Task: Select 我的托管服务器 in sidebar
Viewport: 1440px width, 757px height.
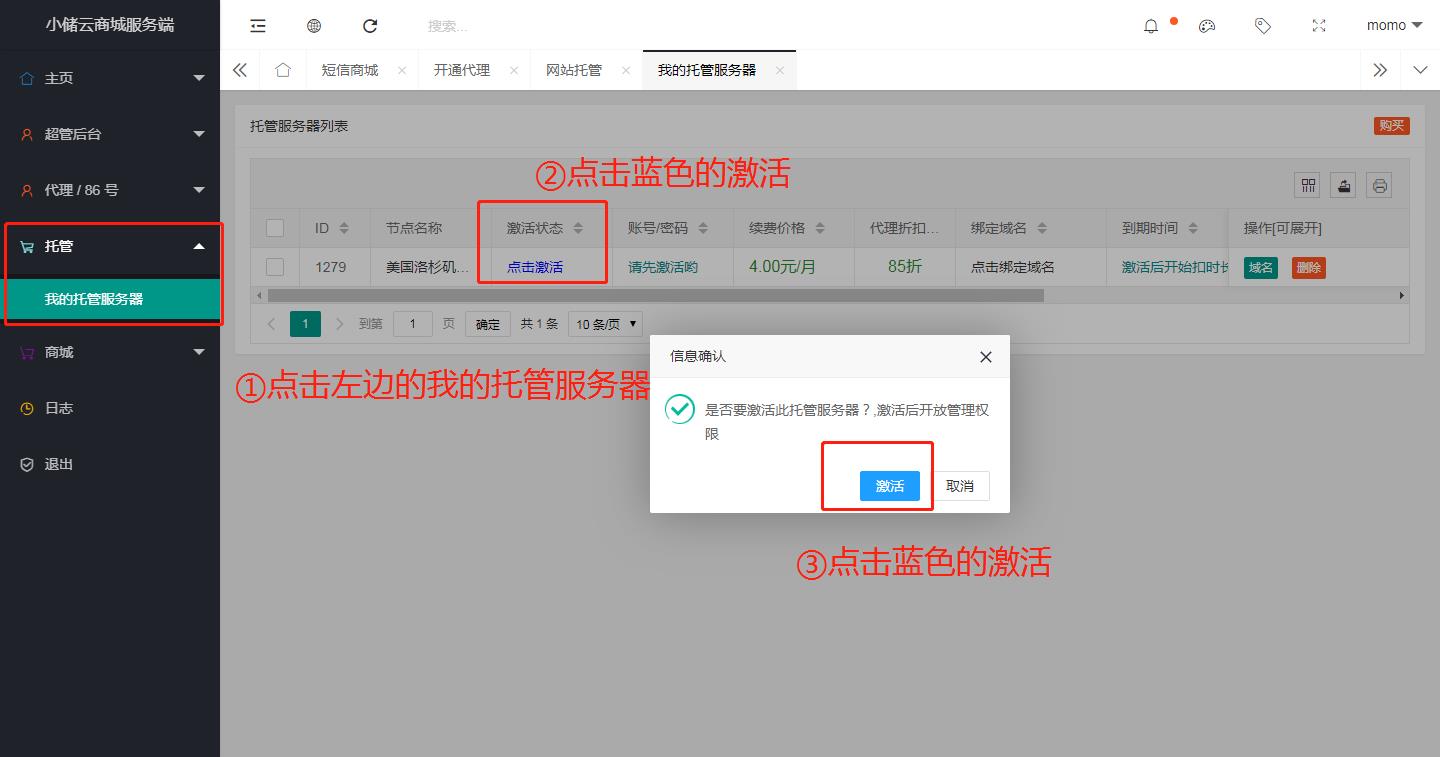Action: 110,299
